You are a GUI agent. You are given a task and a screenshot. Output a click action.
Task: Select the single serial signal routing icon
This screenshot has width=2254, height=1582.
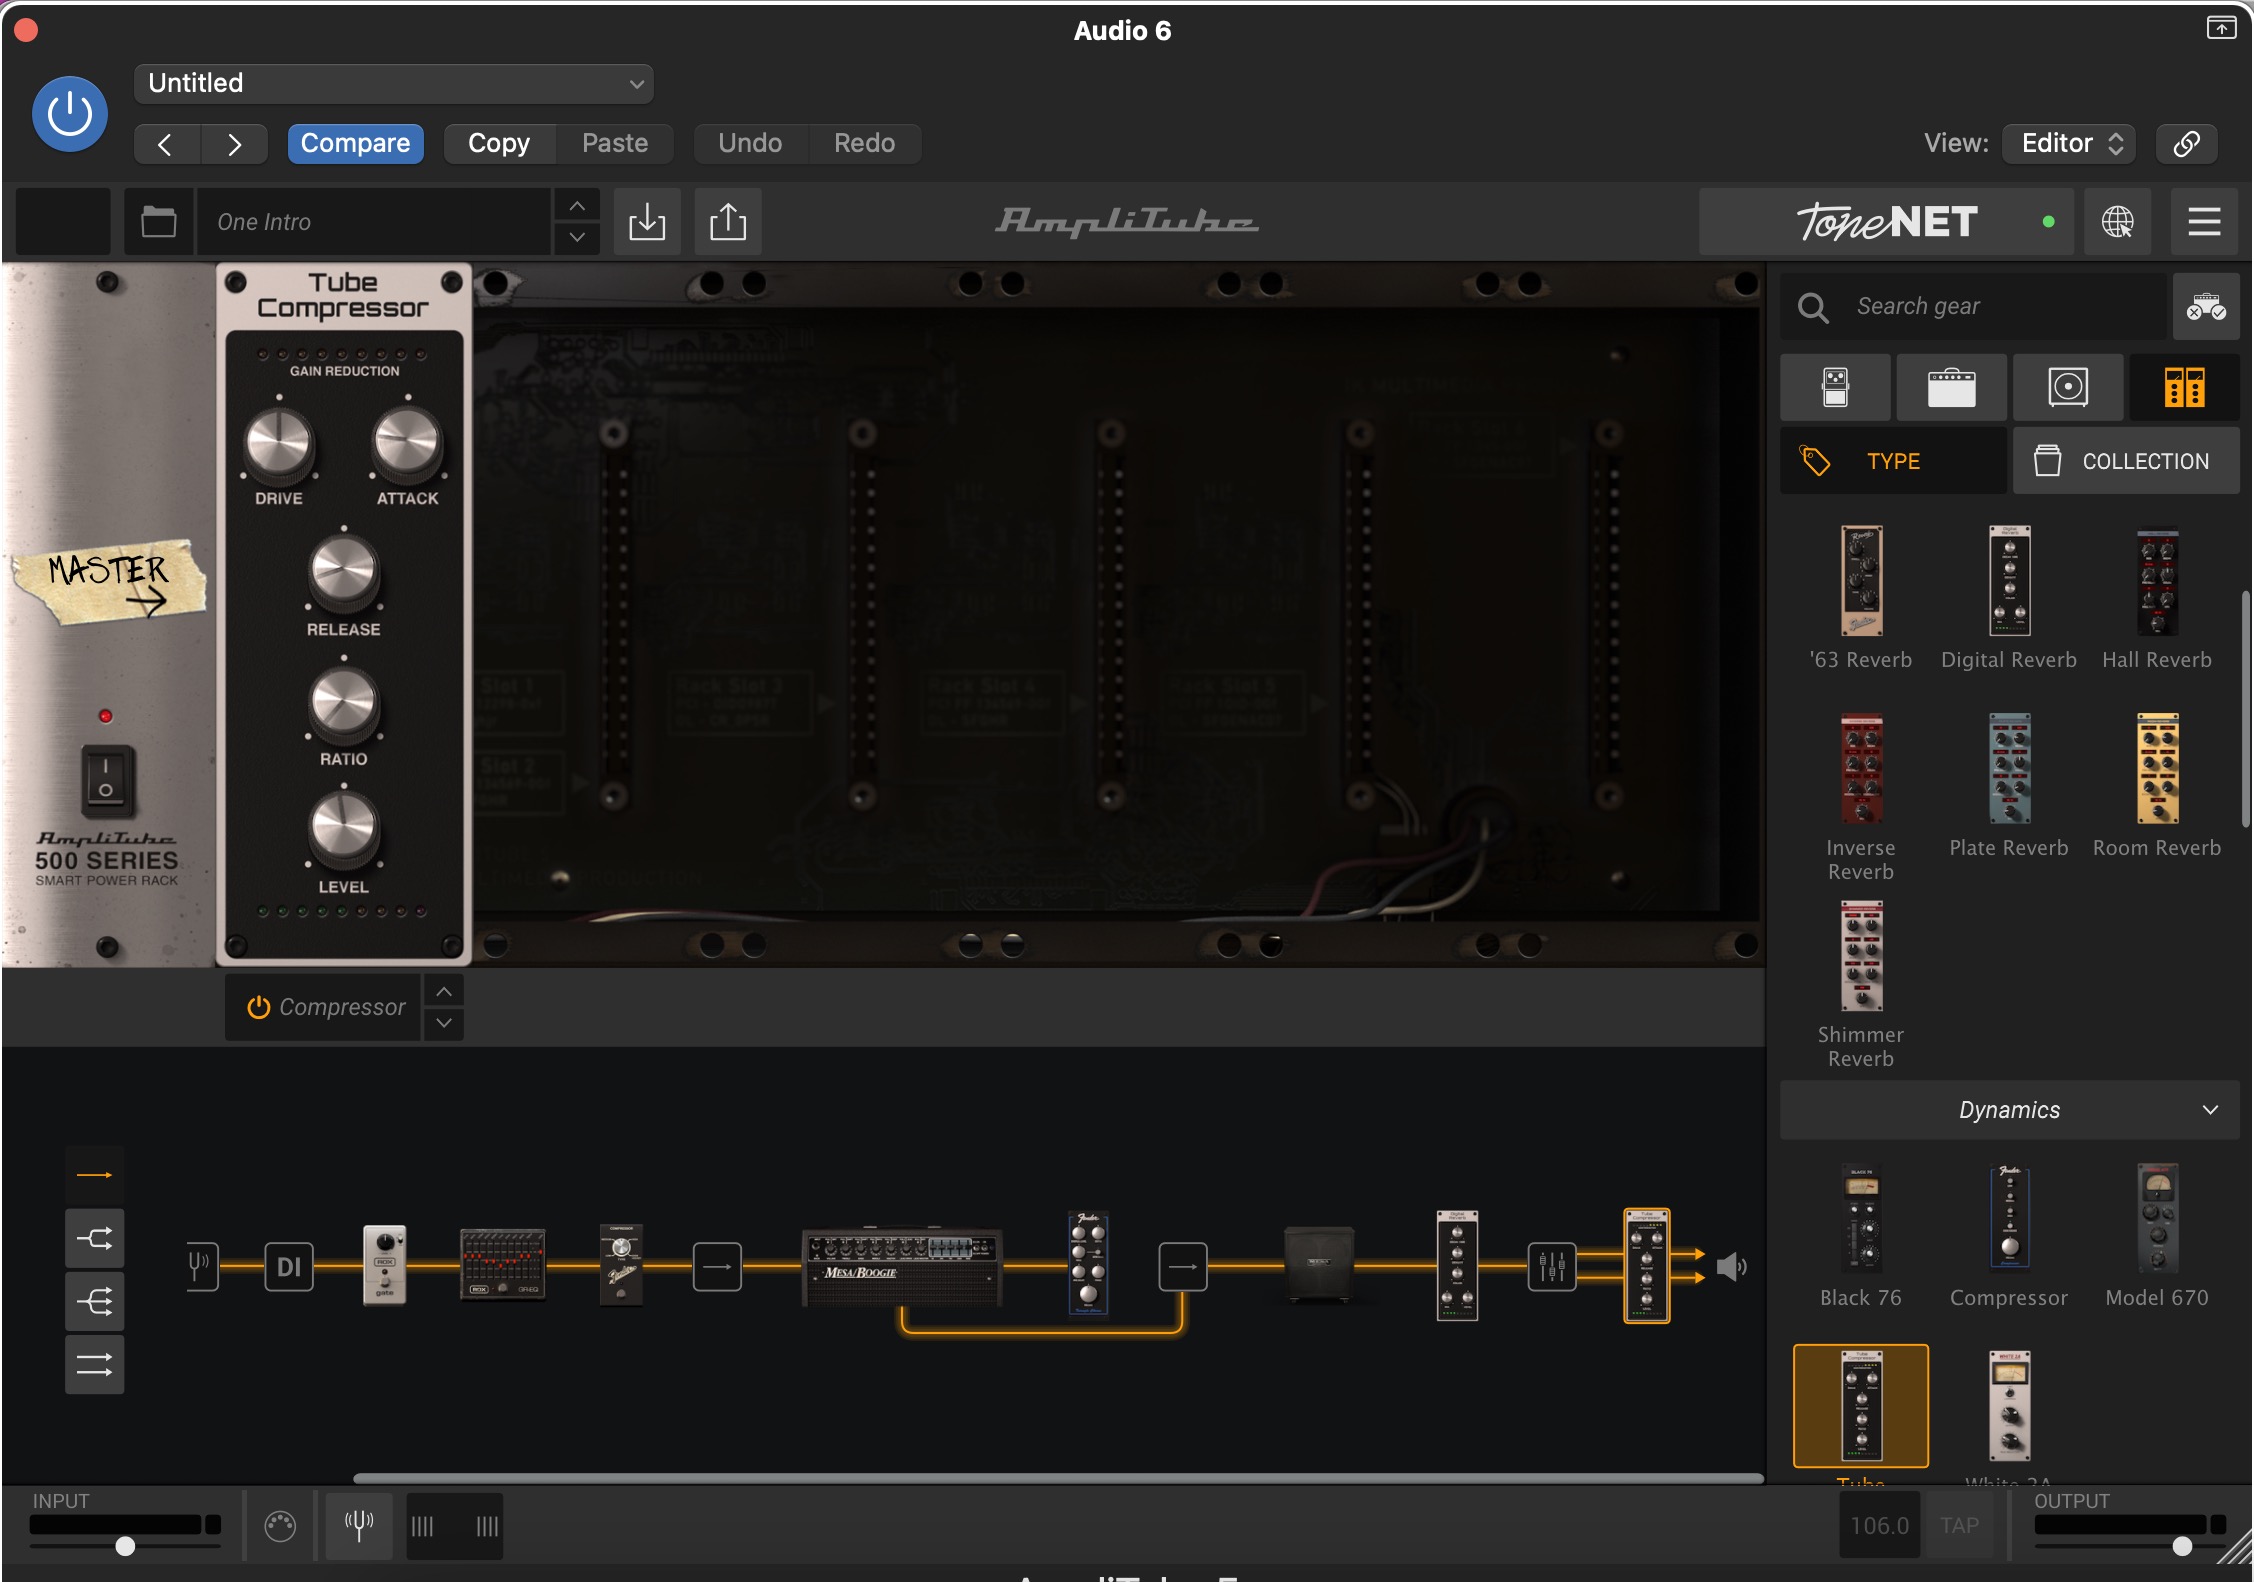pos(95,1175)
